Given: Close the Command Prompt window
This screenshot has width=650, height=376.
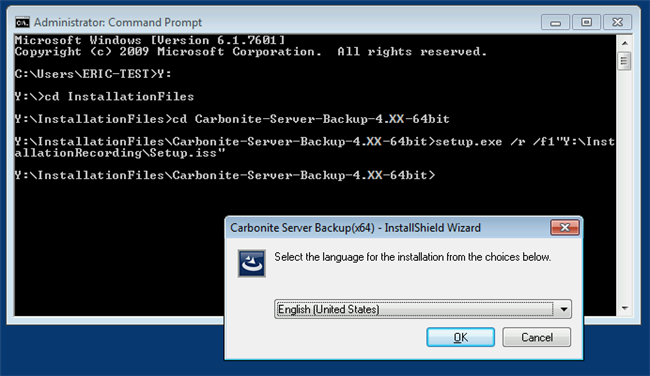Looking at the screenshot, I should (617, 22).
